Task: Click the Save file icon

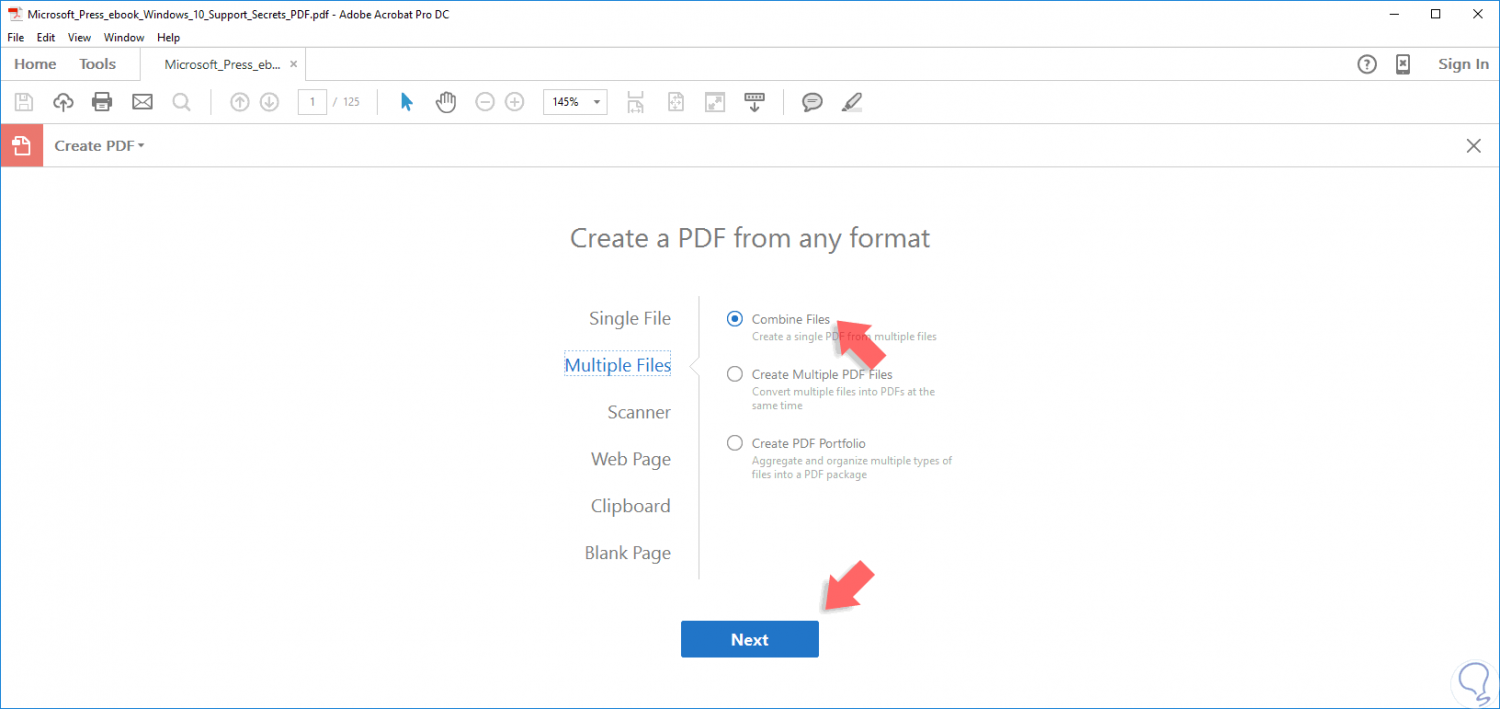Action: tap(24, 102)
